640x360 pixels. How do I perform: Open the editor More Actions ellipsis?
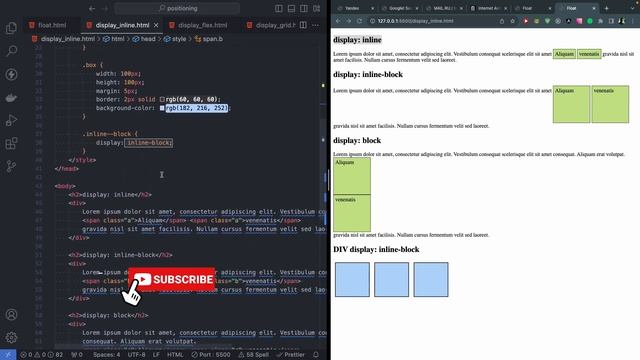click(316, 25)
